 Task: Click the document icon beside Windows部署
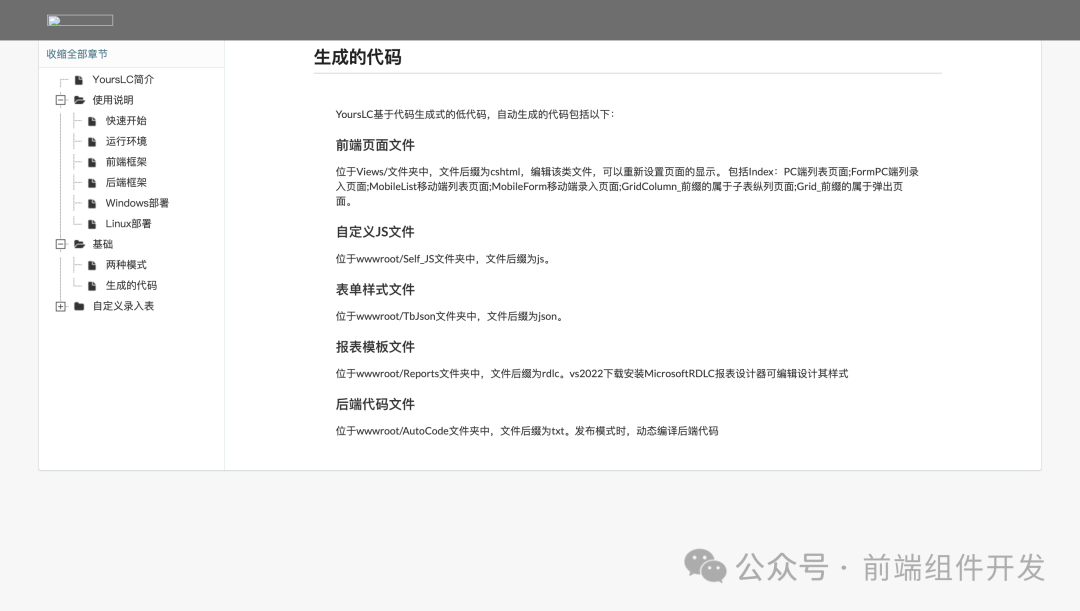point(92,203)
